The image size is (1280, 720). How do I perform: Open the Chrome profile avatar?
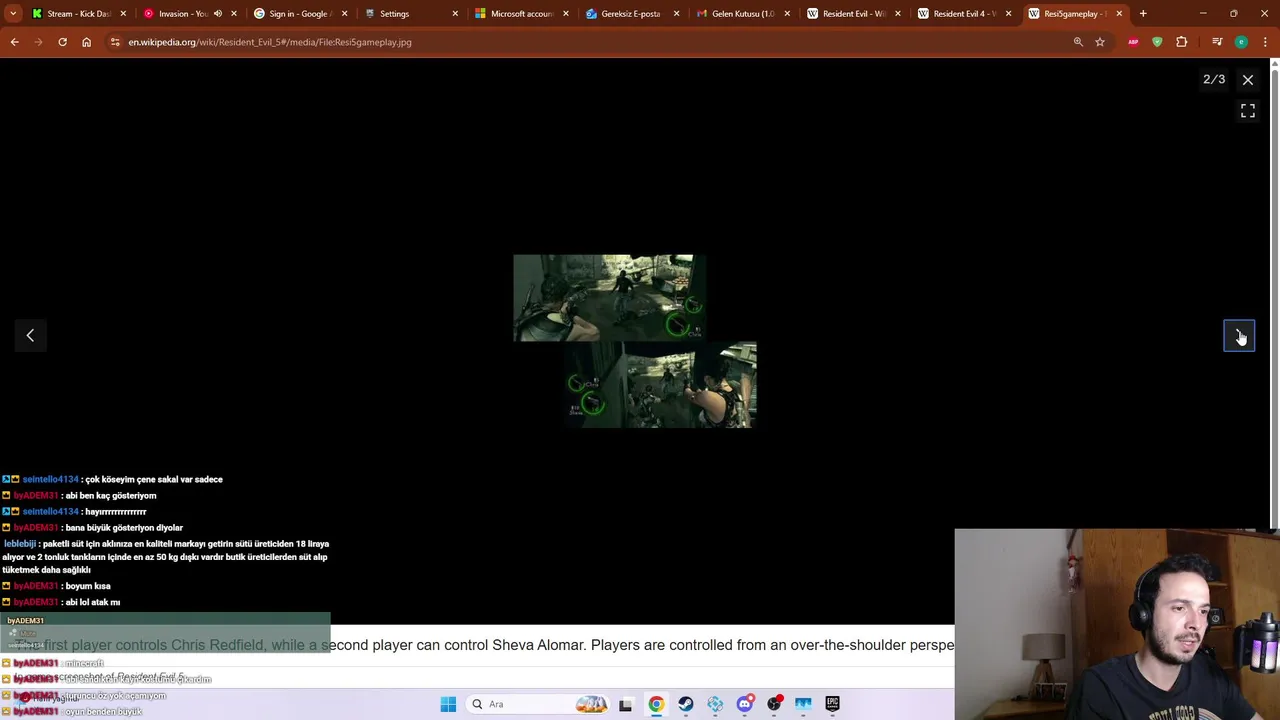(x=1241, y=42)
